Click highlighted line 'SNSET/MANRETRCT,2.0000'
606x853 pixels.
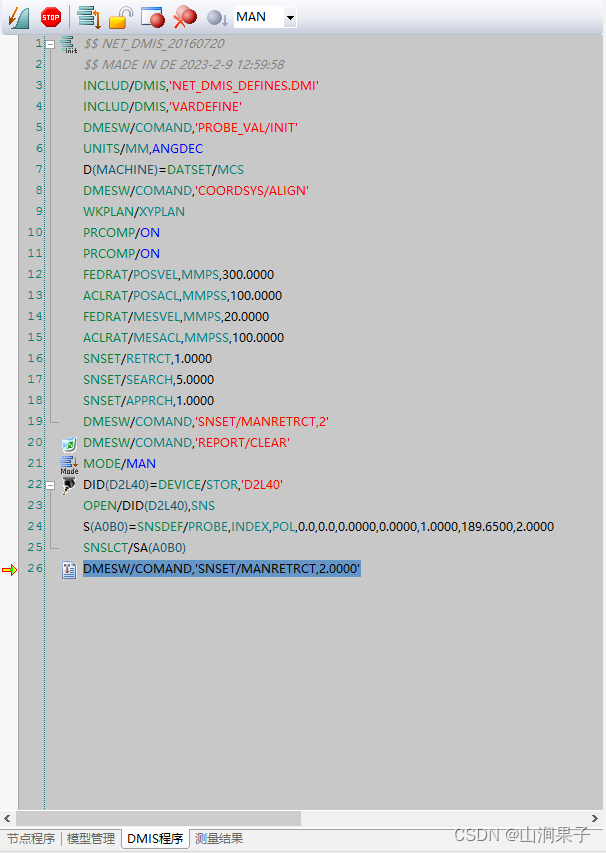(x=221, y=569)
